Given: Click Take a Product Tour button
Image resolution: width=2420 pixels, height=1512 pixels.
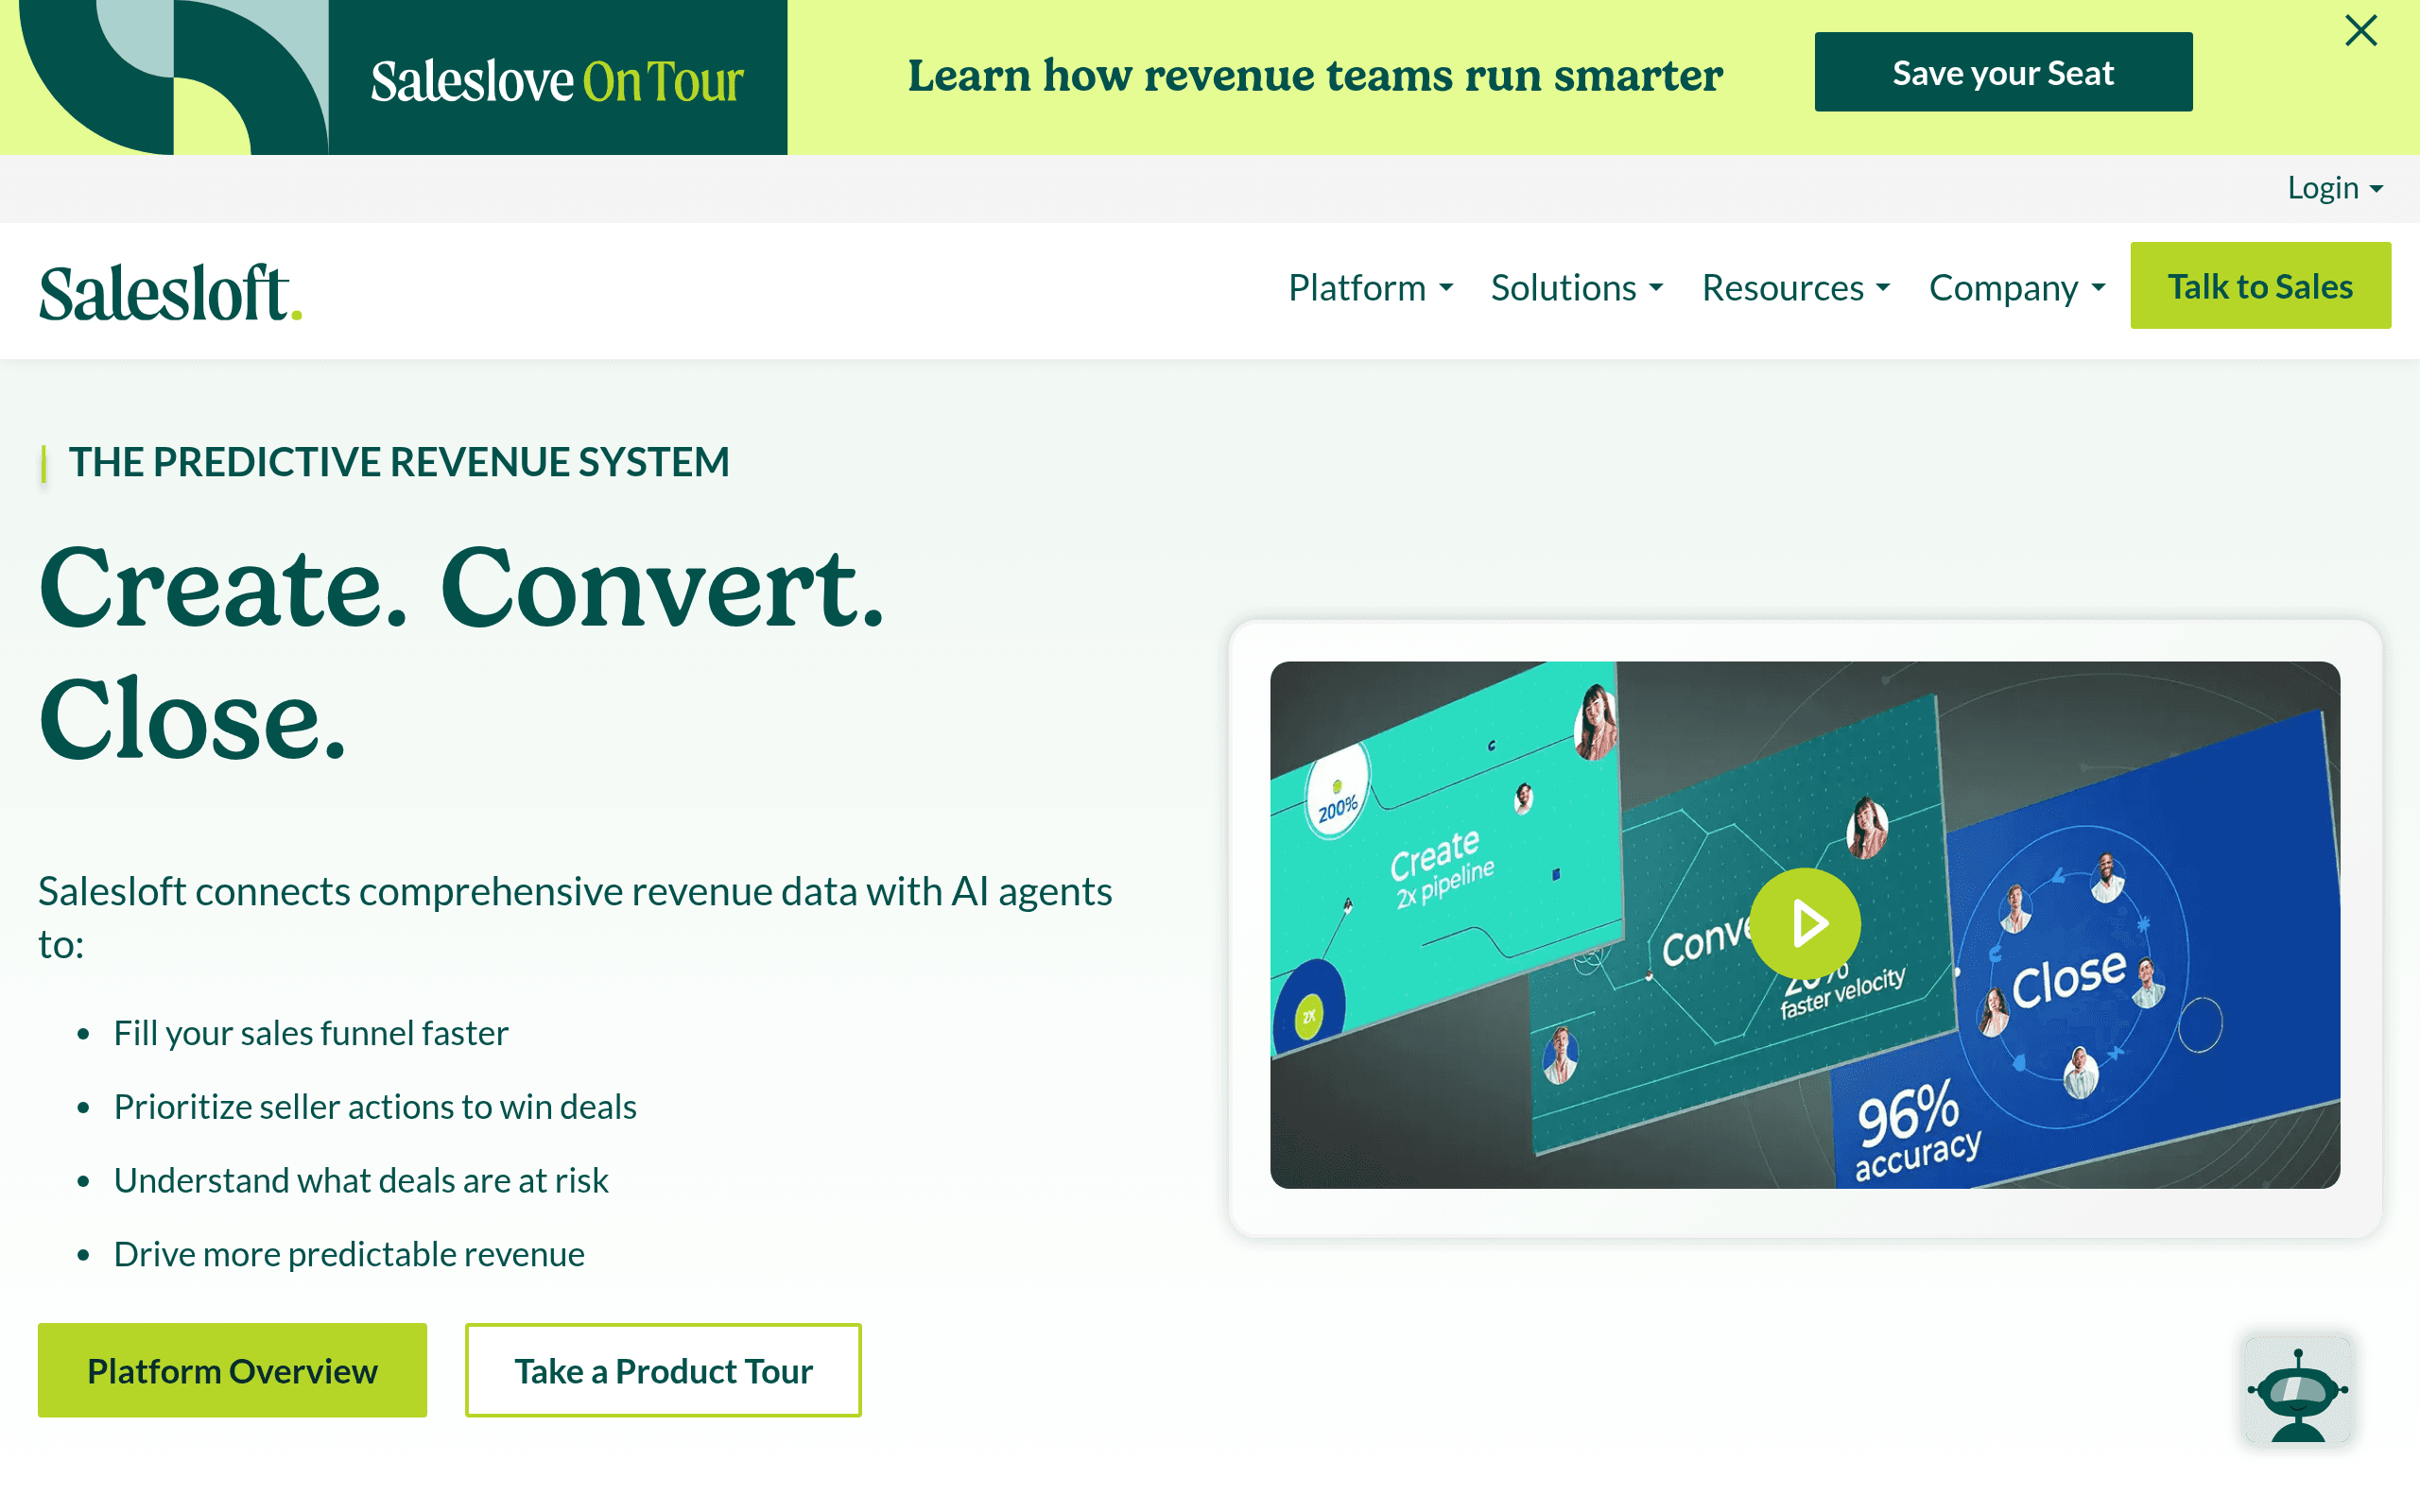Looking at the screenshot, I should pyautogui.click(x=663, y=1370).
